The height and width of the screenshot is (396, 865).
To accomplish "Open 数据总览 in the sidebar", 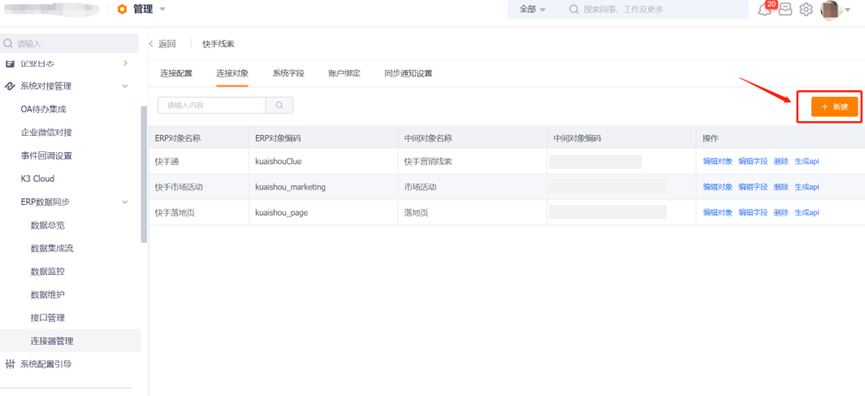I will pos(48,225).
